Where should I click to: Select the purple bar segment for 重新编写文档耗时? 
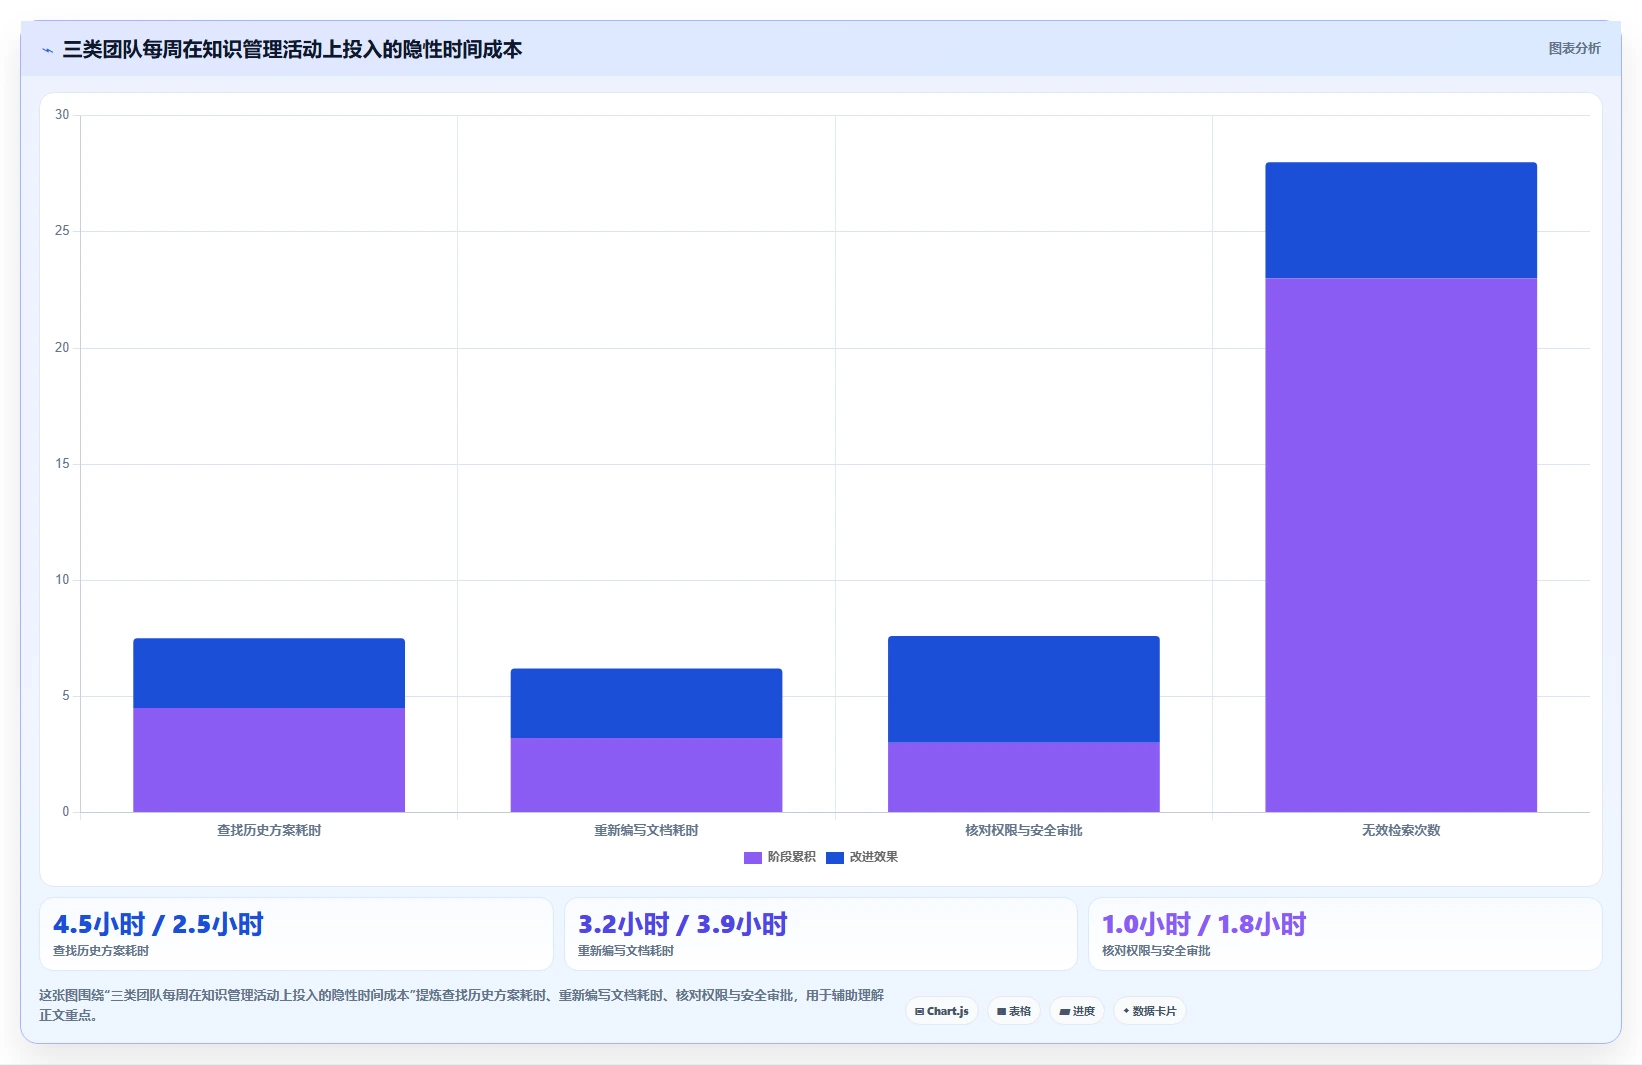(x=646, y=775)
